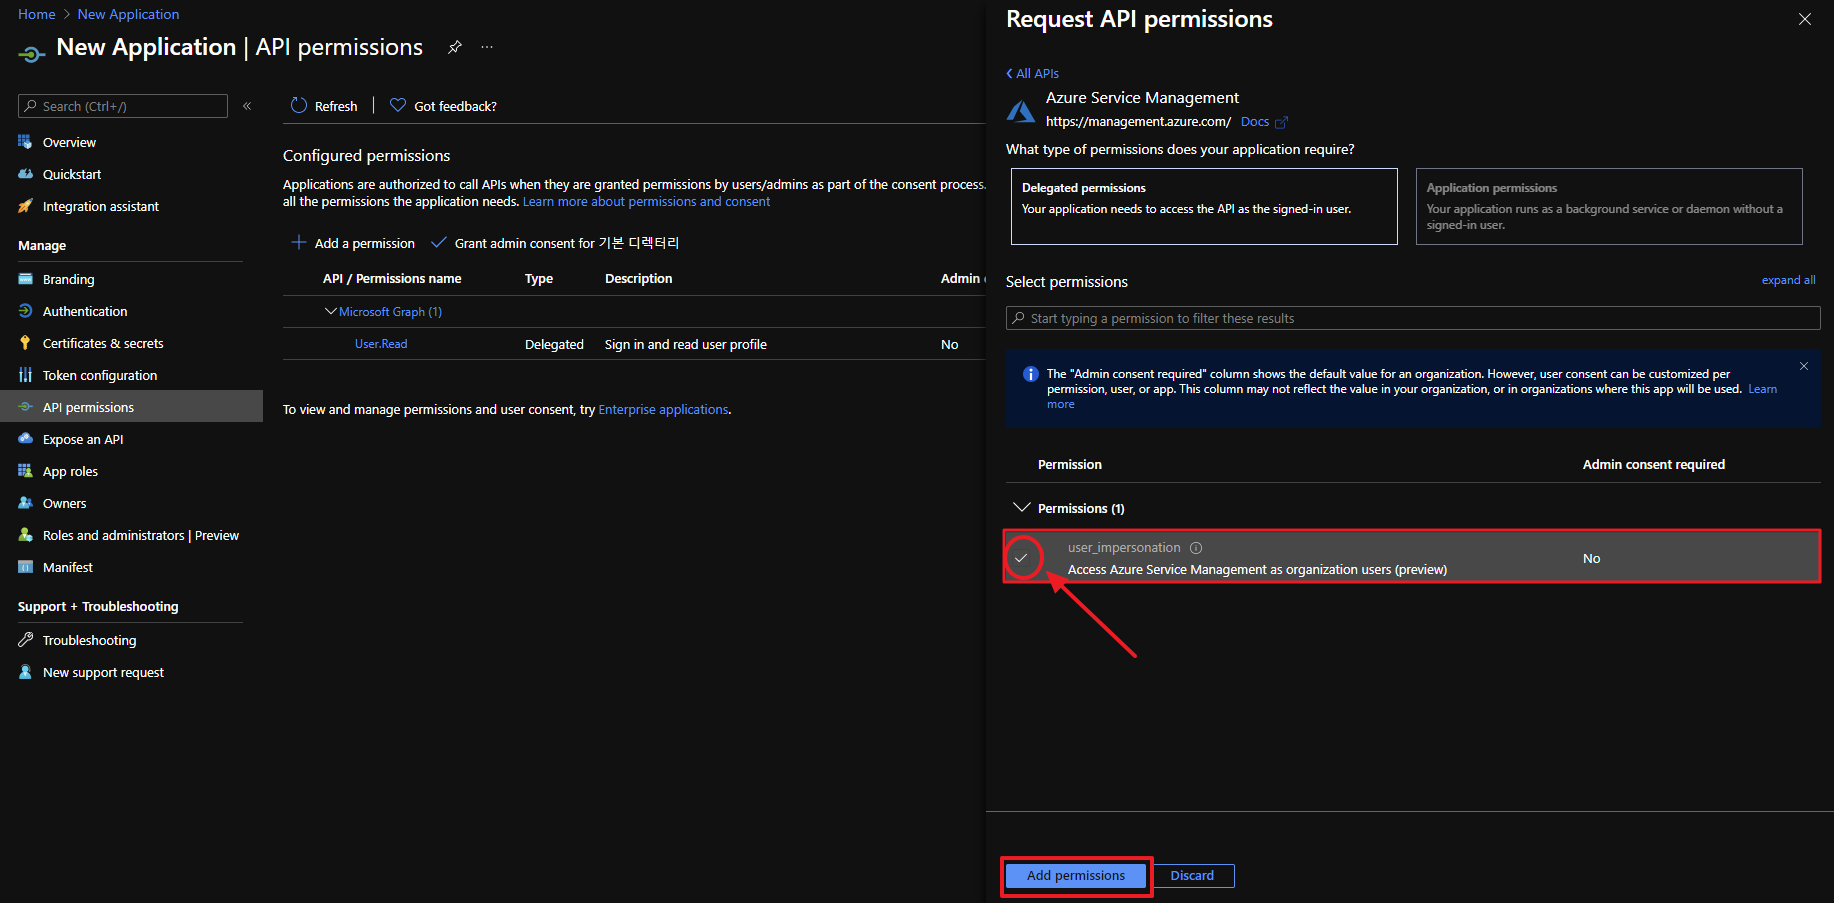Click the Add permissions button
The height and width of the screenshot is (903, 1834).
point(1075,876)
